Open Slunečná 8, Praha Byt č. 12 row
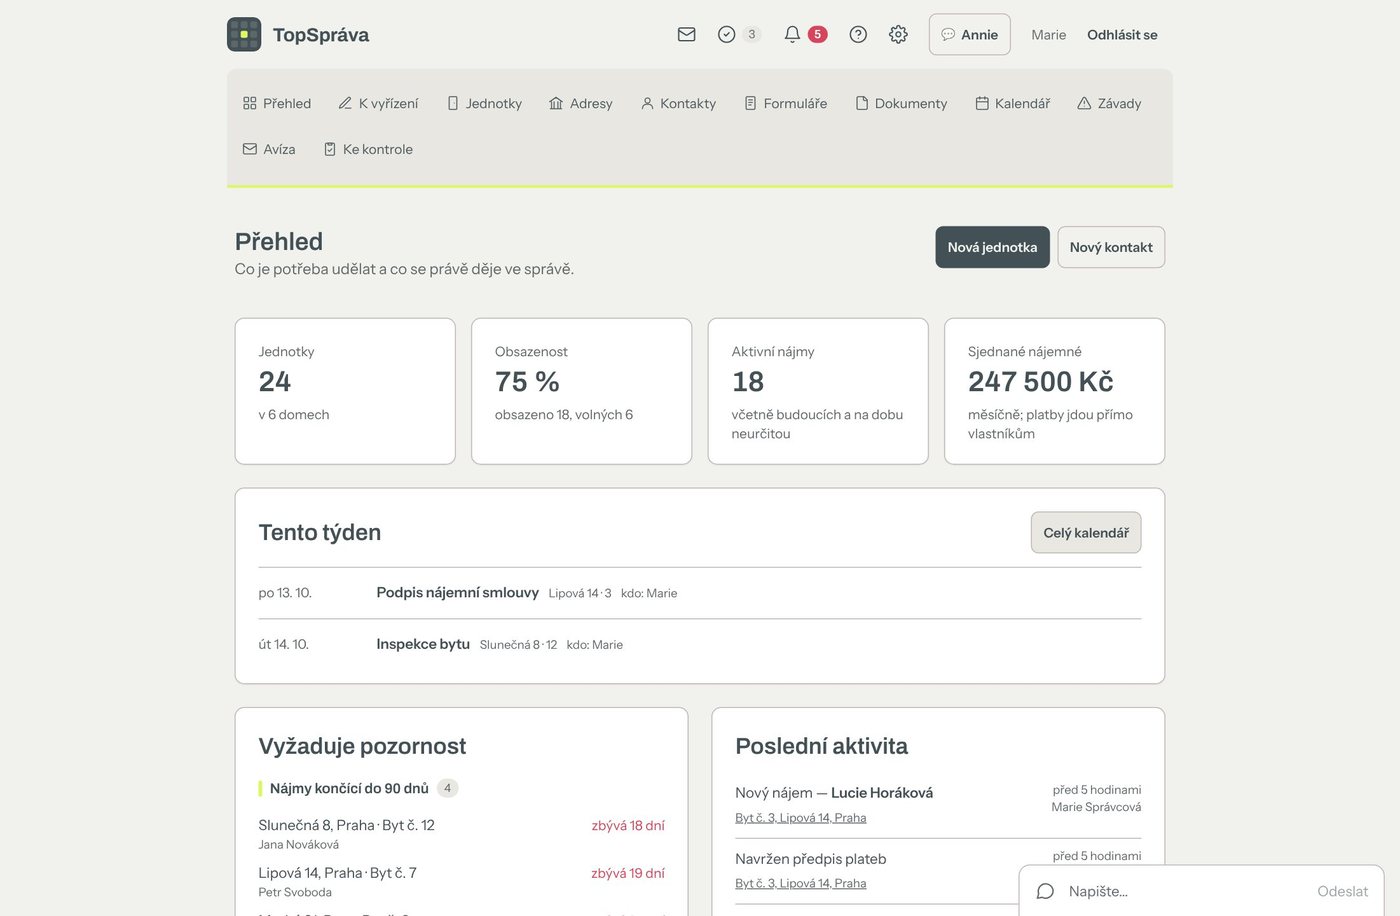1400x916 pixels. click(461, 834)
